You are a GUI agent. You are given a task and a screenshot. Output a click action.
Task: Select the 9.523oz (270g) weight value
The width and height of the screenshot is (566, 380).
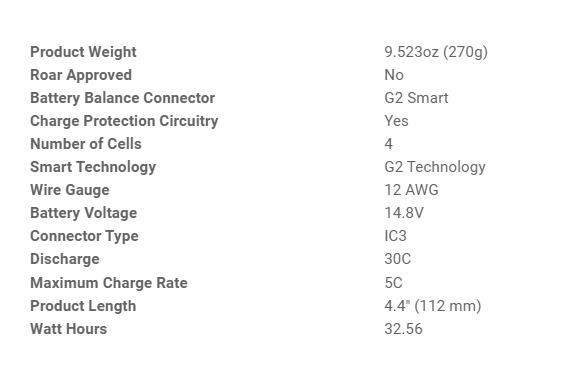pyautogui.click(x=436, y=52)
